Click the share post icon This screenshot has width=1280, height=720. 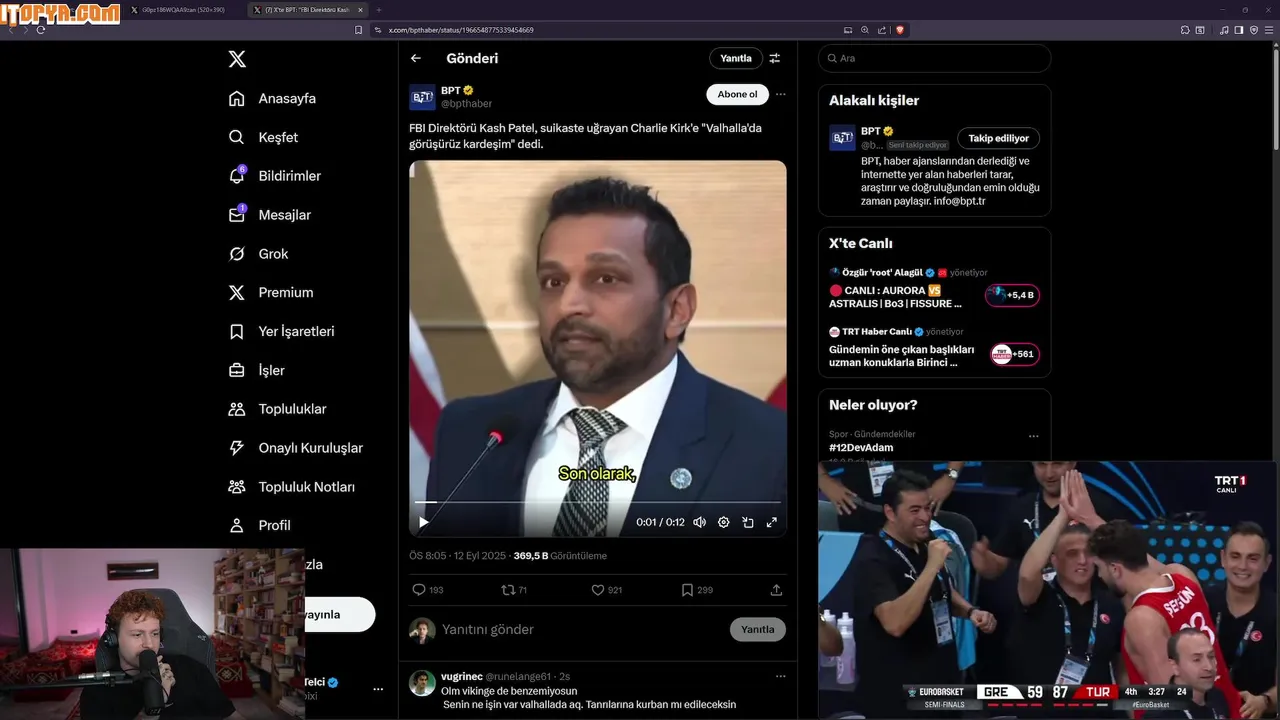point(776,590)
